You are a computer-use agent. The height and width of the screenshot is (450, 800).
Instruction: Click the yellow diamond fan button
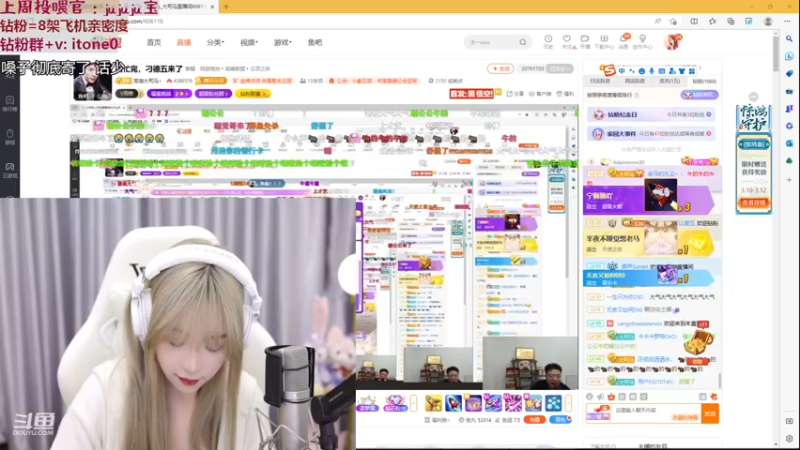253,94
